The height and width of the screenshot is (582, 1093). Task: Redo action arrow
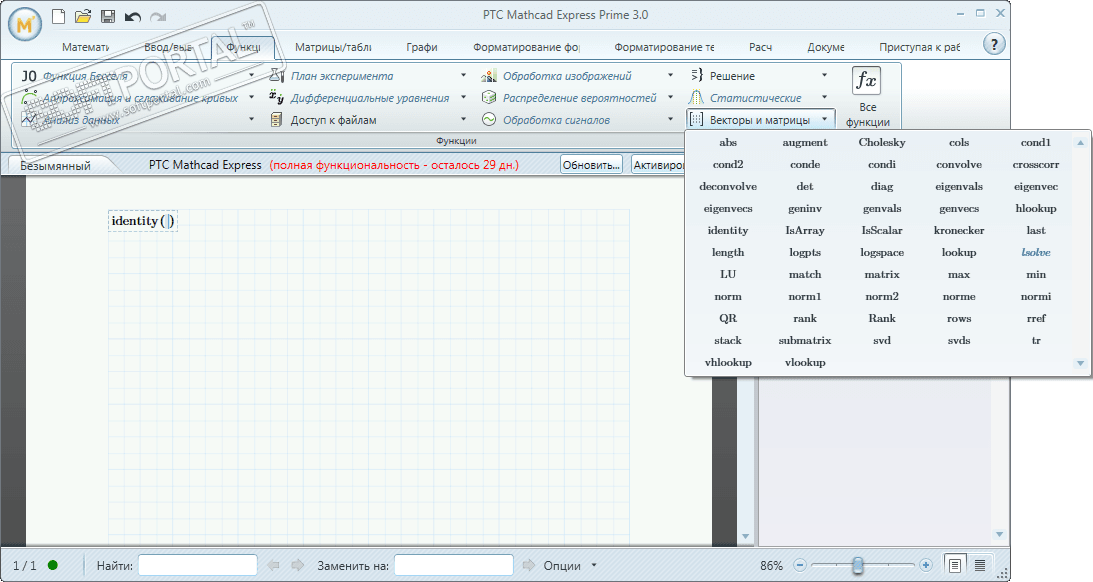[158, 17]
